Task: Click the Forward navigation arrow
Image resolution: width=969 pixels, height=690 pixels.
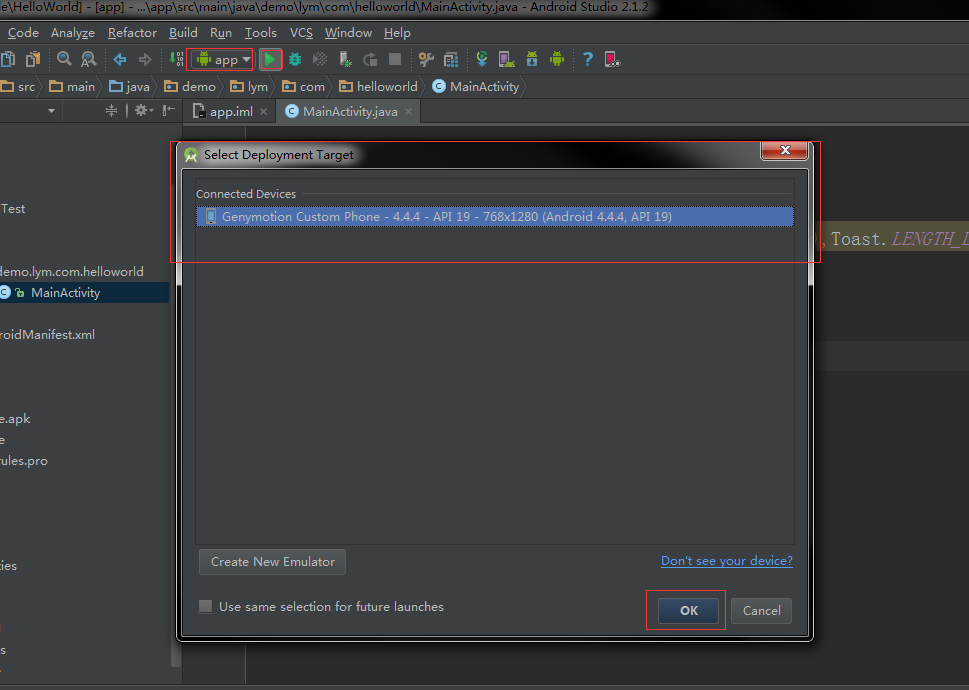Action: 145,59
